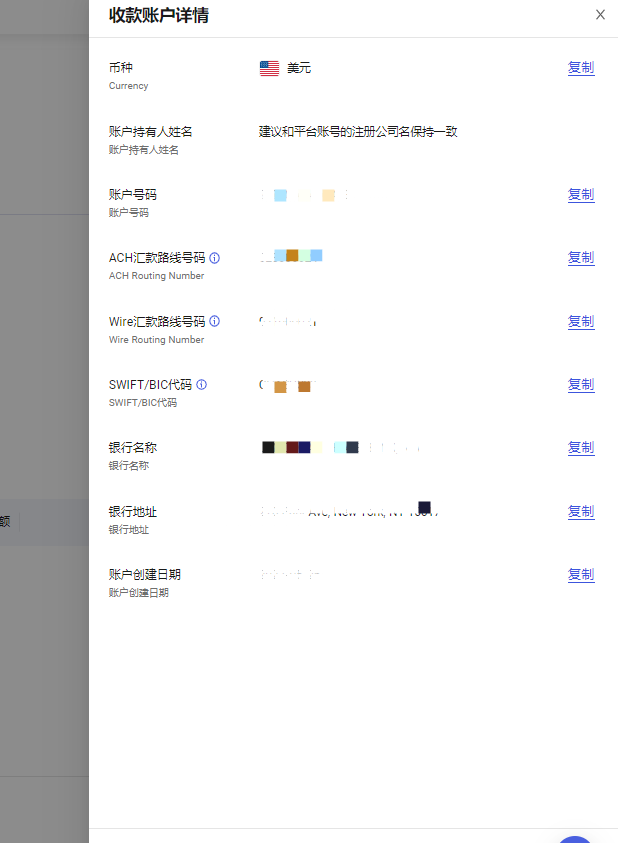This screenshot has width=618, height=843.
Task: Click the info icon beside SWIFT/BIC代码
Action: (202, 385)
